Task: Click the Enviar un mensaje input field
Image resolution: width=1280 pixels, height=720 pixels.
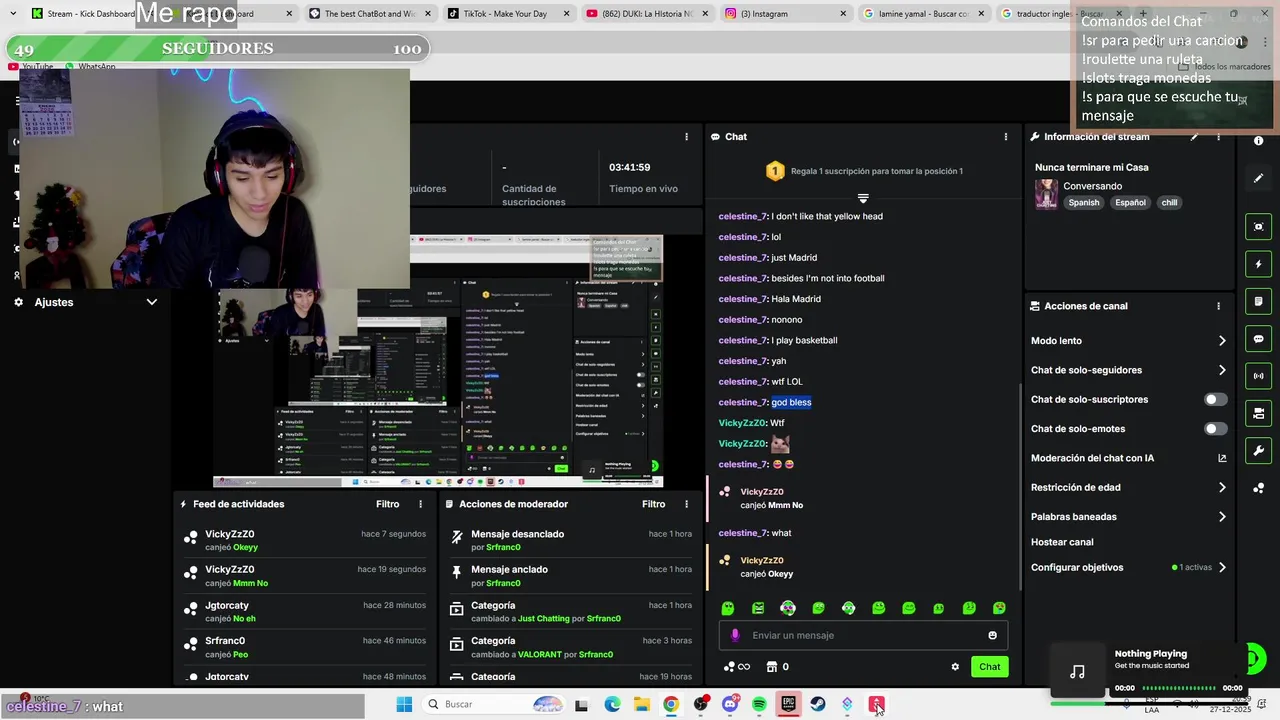Action: pos(863,635)
